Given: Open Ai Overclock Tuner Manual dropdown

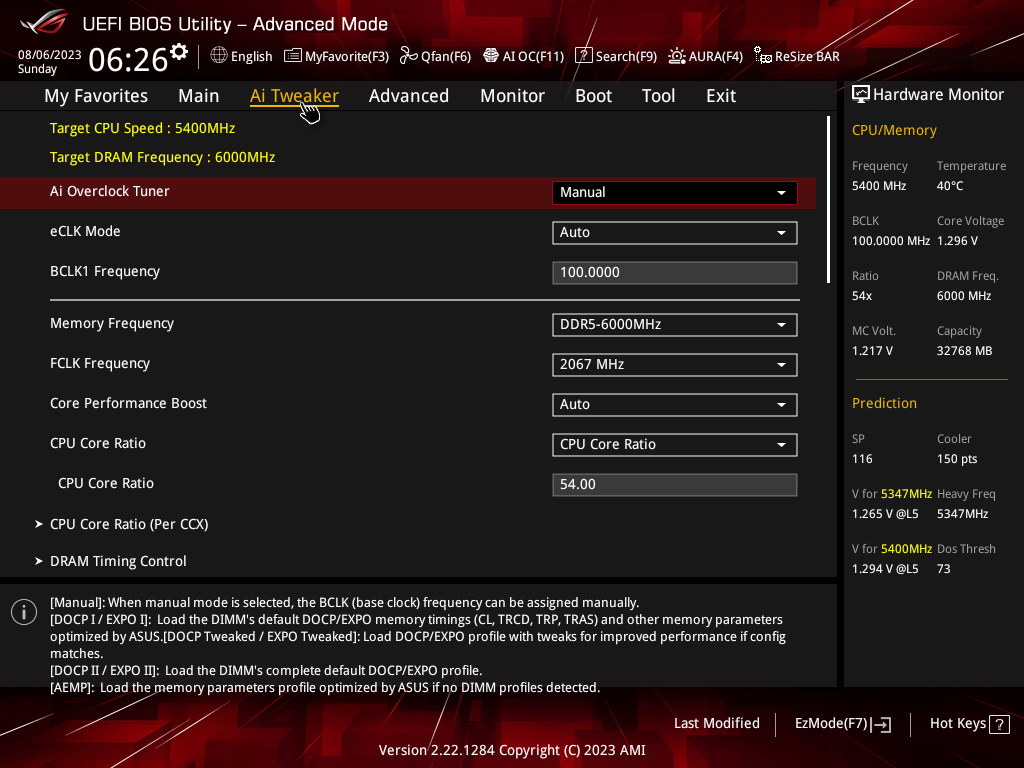Looking at the screenshot, I should coord(675,193).
